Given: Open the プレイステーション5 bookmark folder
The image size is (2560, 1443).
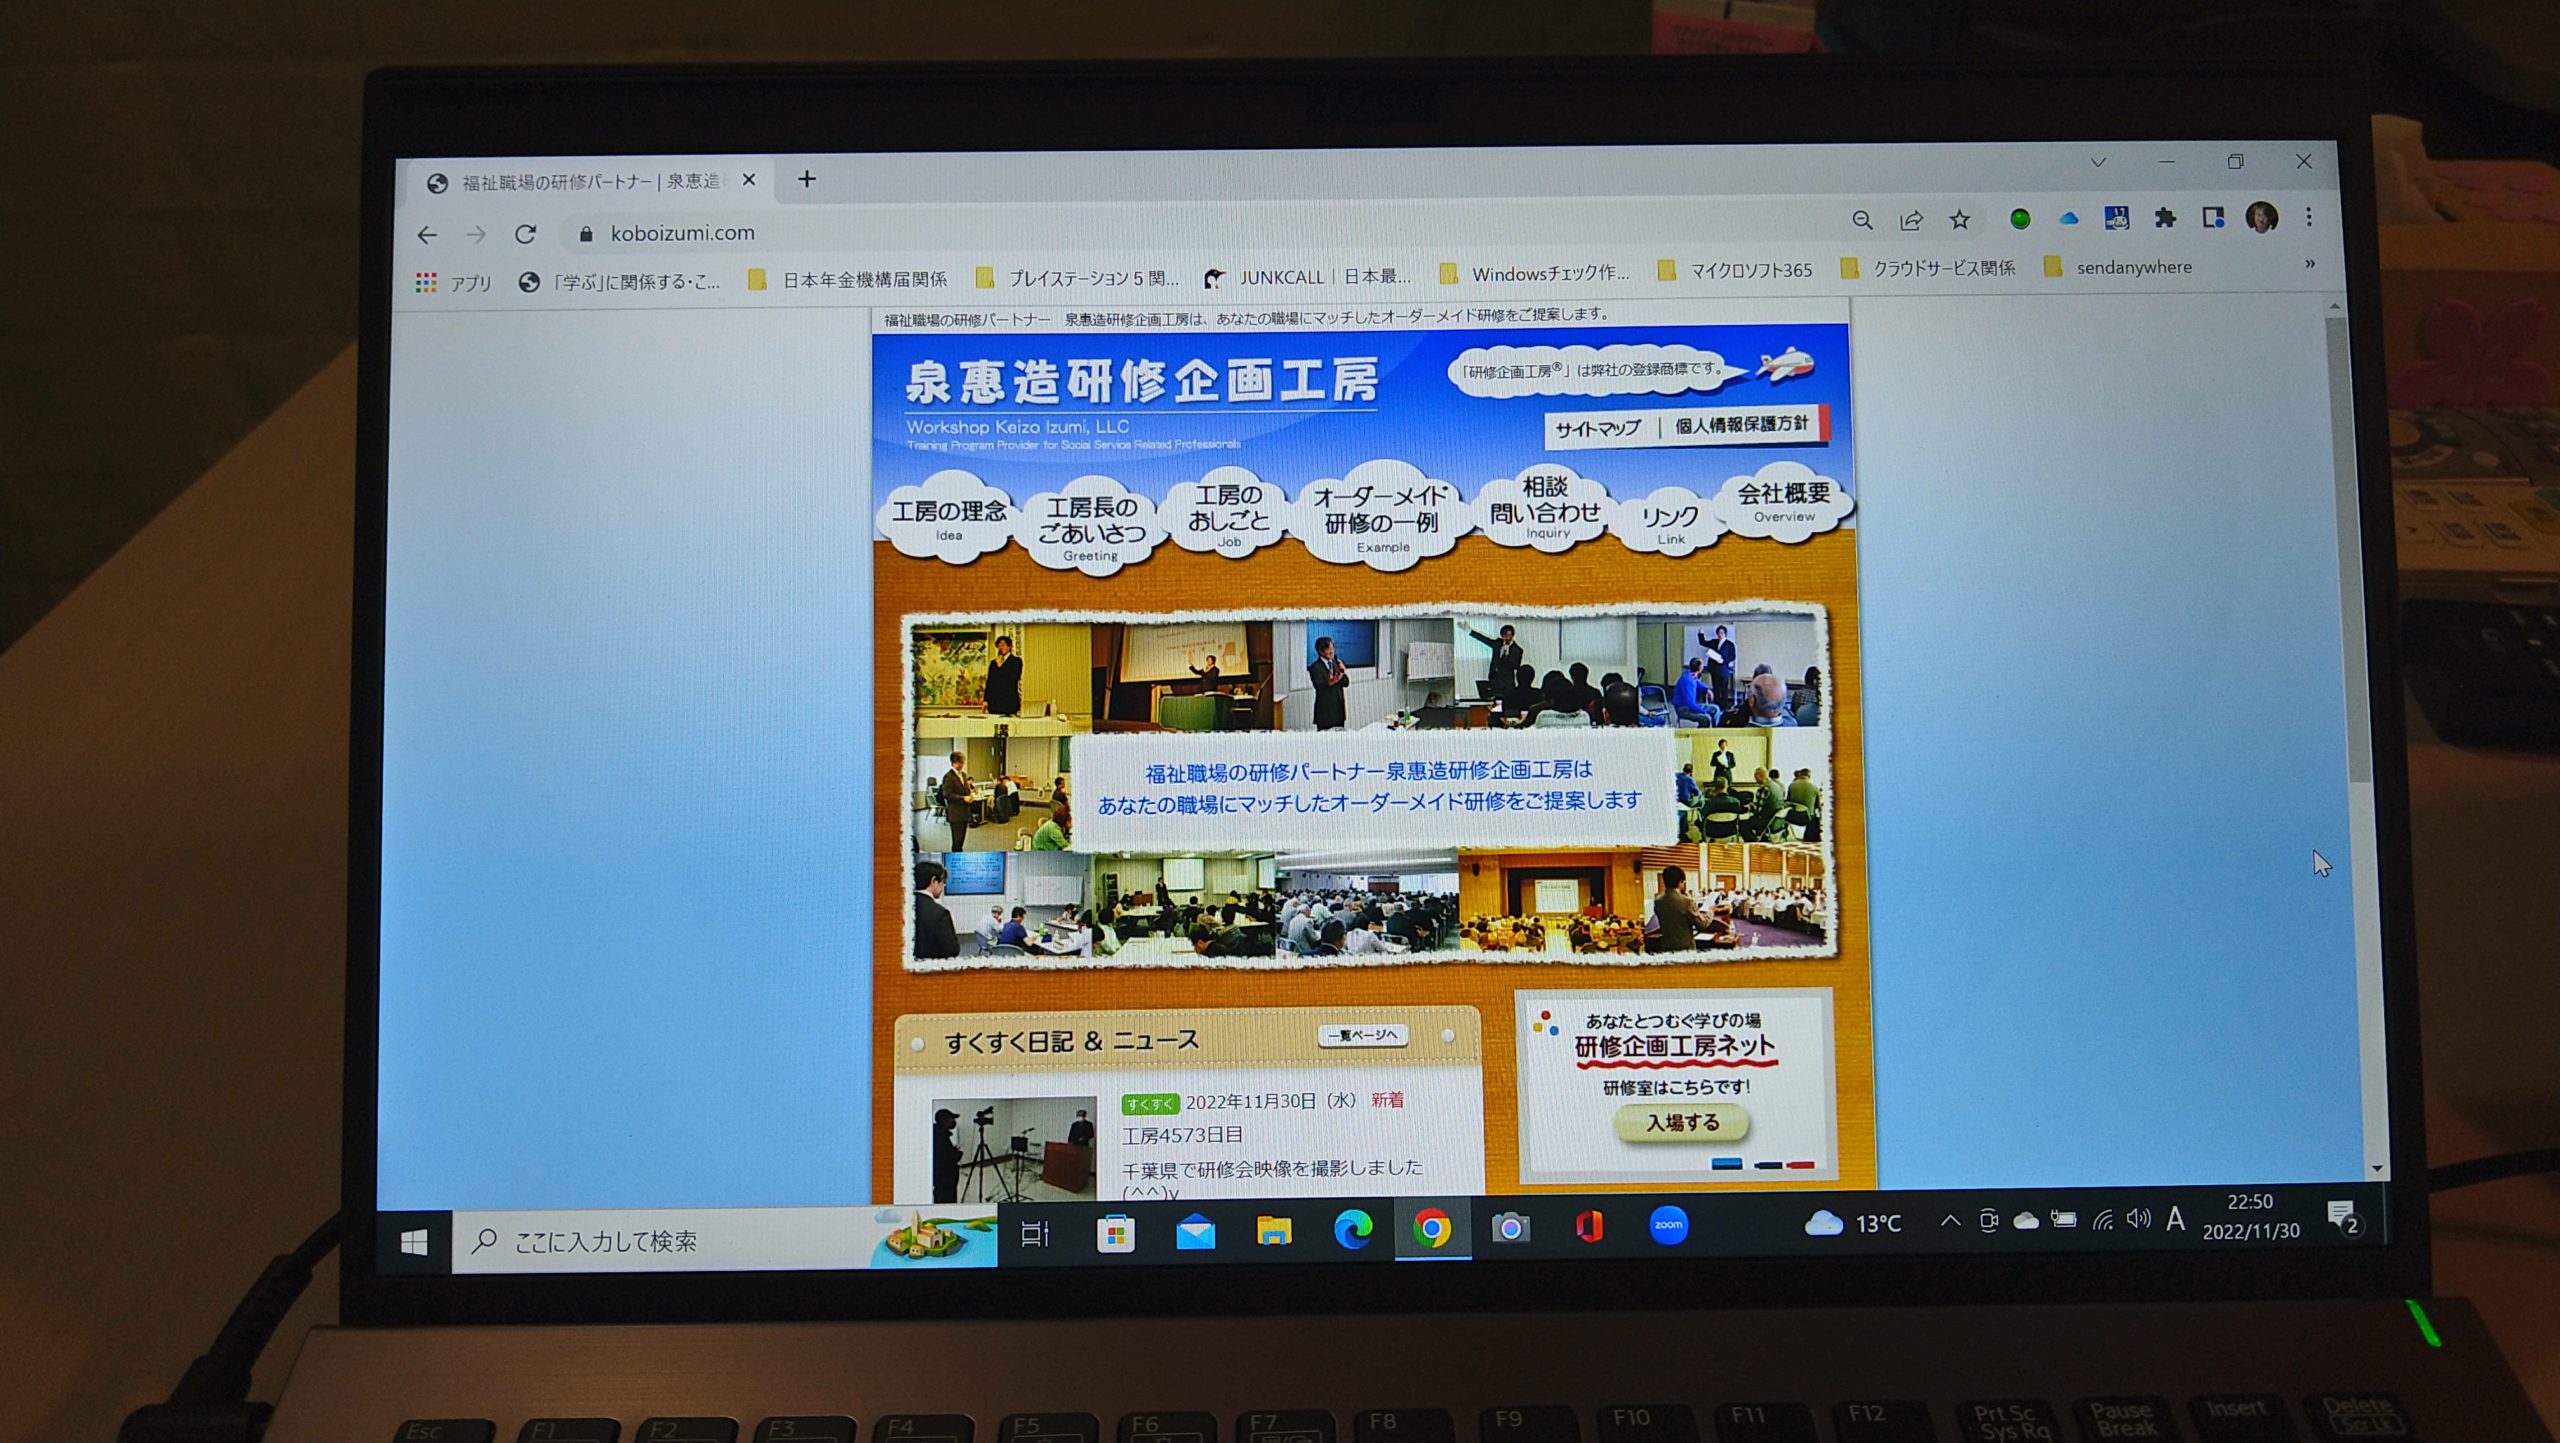Looking at the screenshot, I should (1078, 278).
